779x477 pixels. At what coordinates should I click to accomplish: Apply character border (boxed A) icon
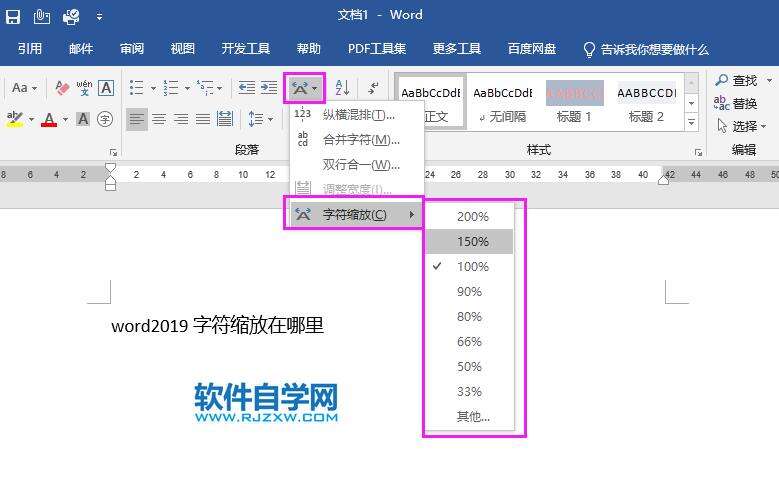(x=106, y=88)
